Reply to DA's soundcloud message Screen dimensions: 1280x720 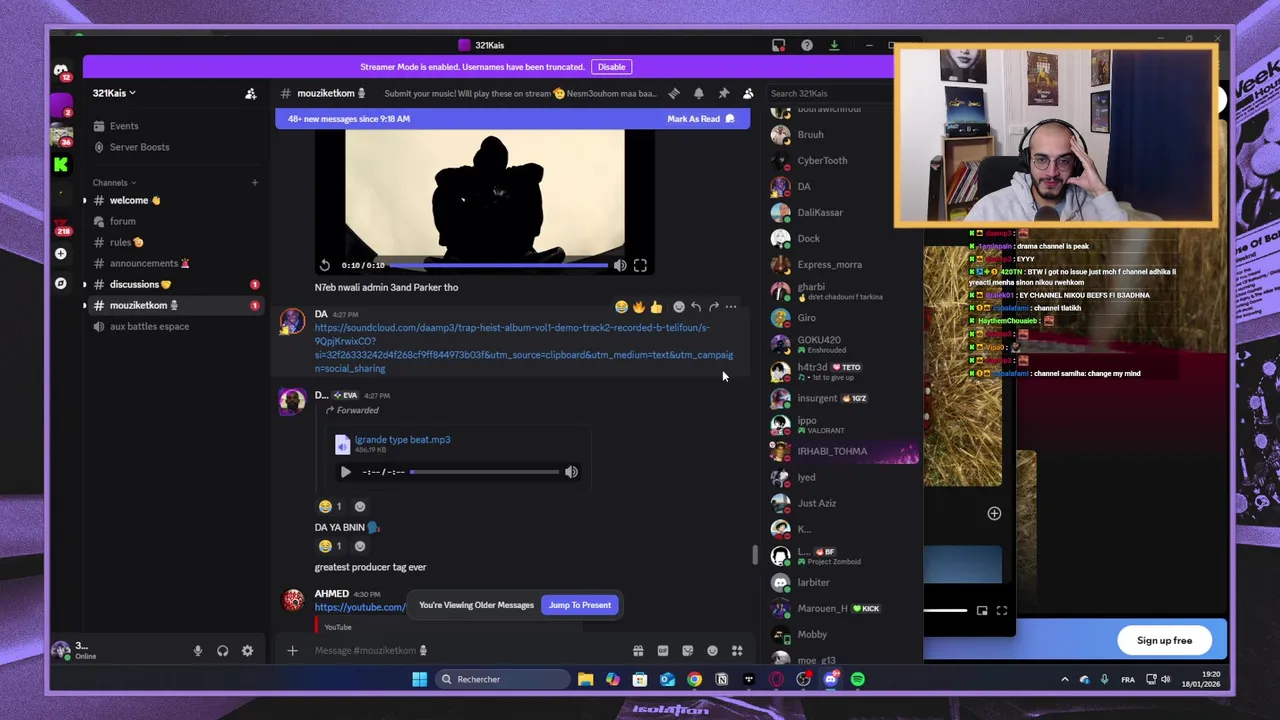pos(696,307)
